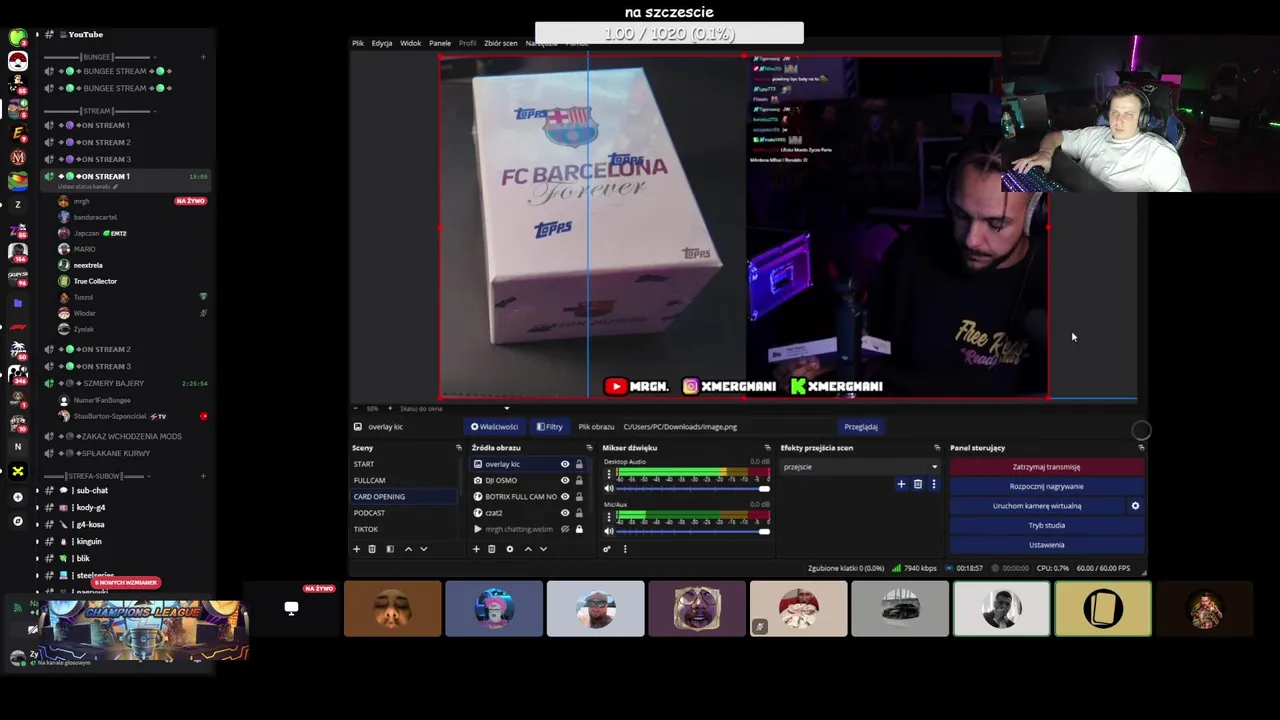Viewport: 1280px width, 720px height.
Task: Move the source down in Źródła toolbar
Action: 544,548
